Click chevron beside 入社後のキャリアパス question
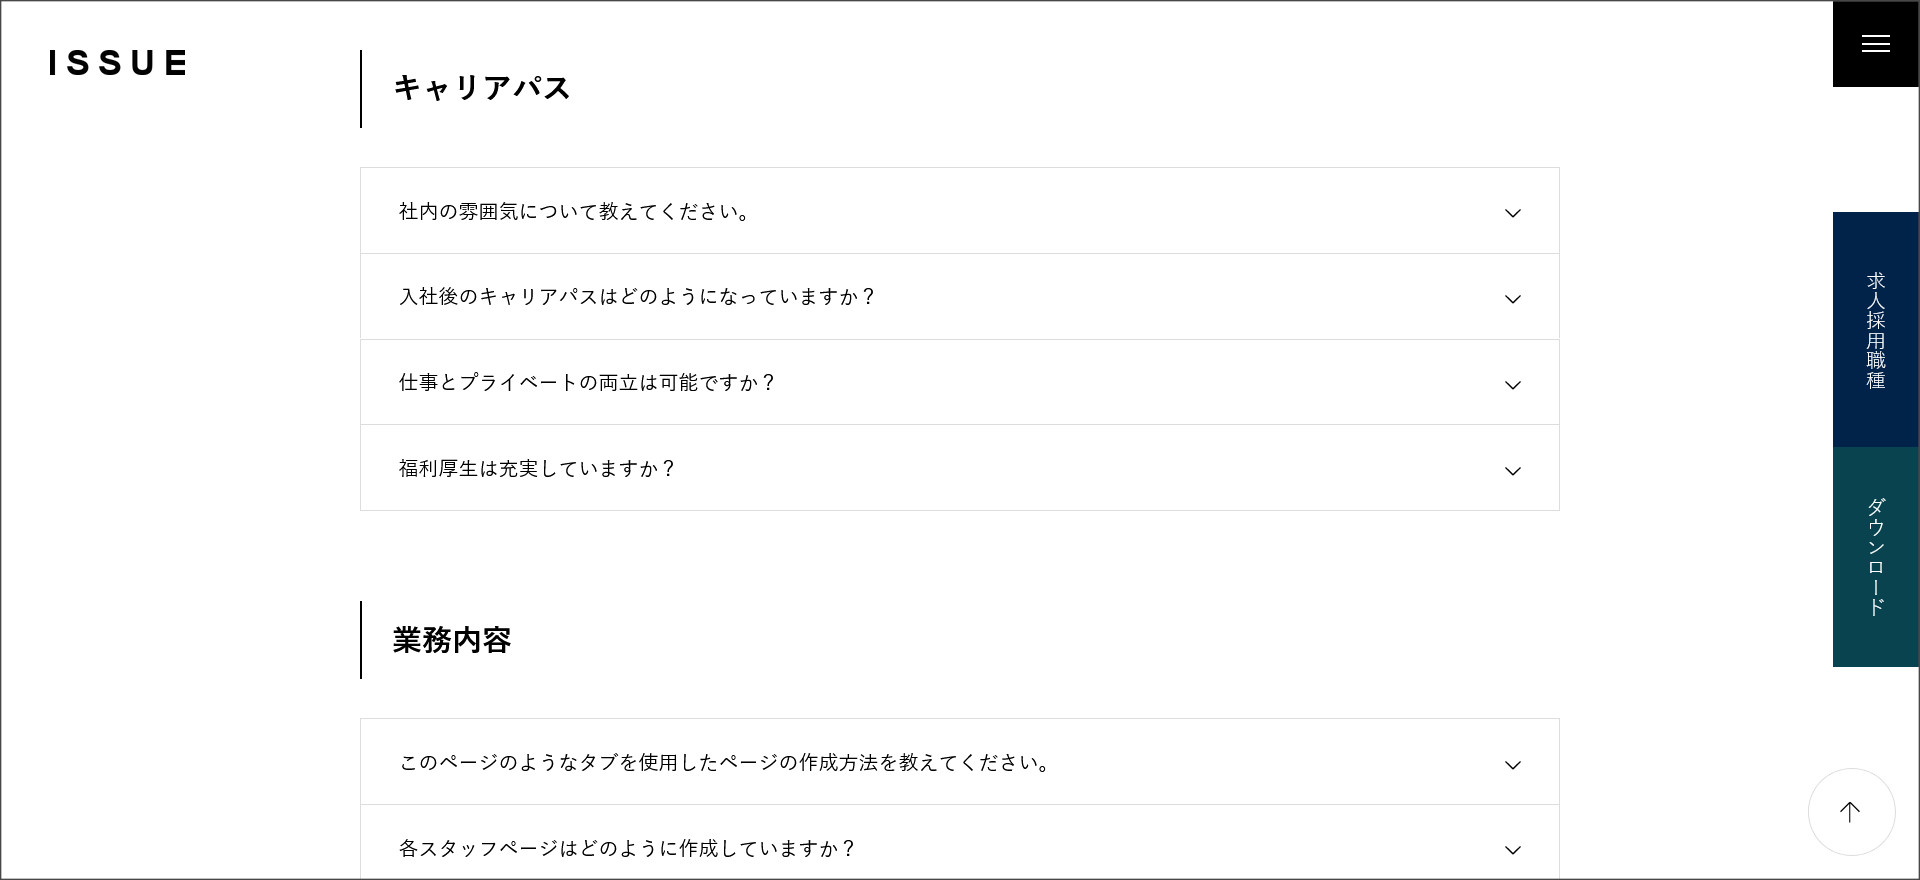The height and width of the screenshot is (880, 1920). click(1513, 299)
